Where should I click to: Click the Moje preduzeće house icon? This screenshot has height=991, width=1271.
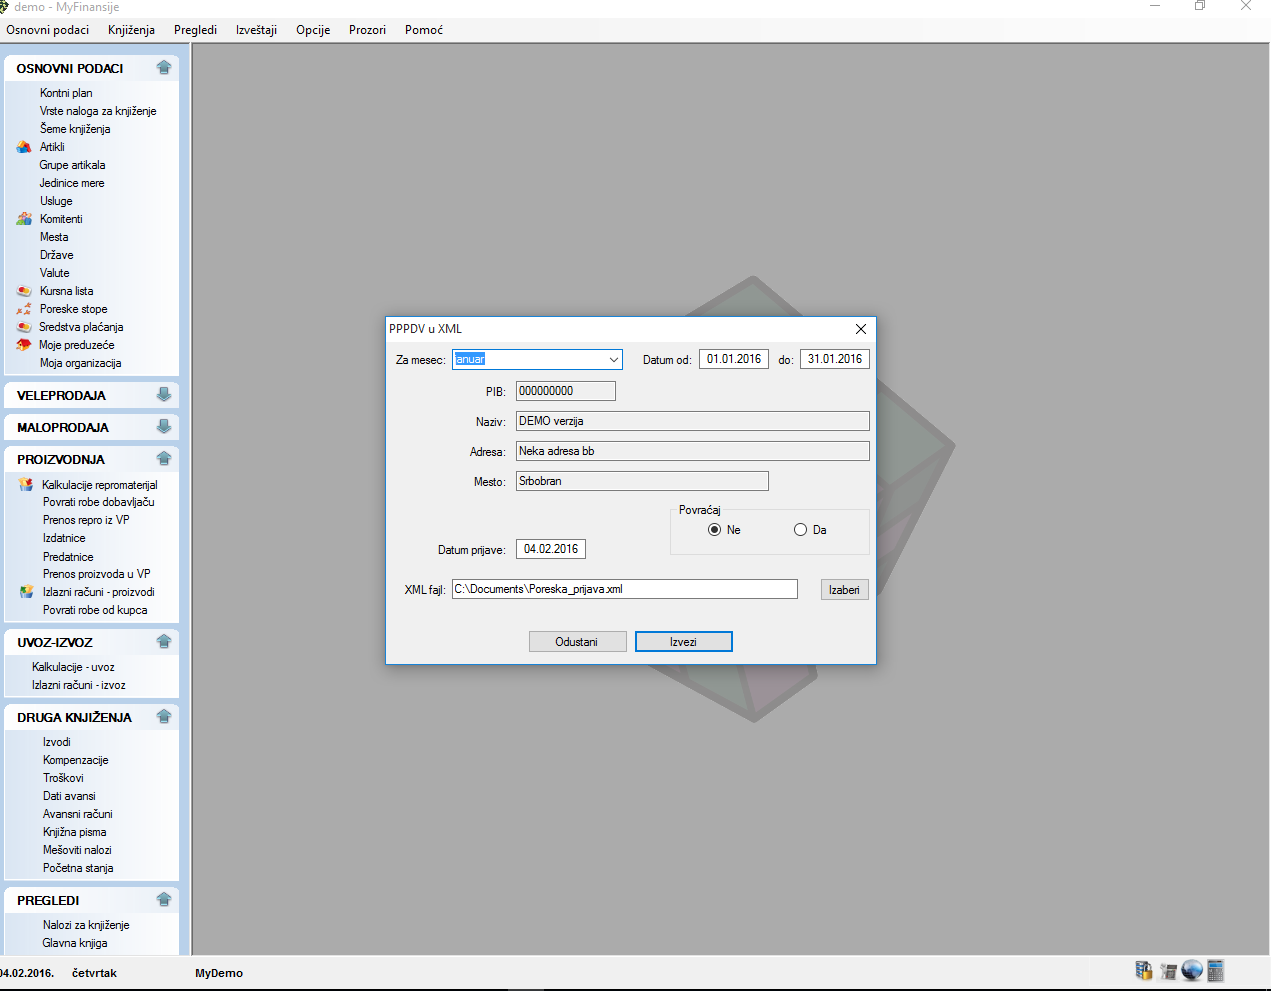point(24,345)
